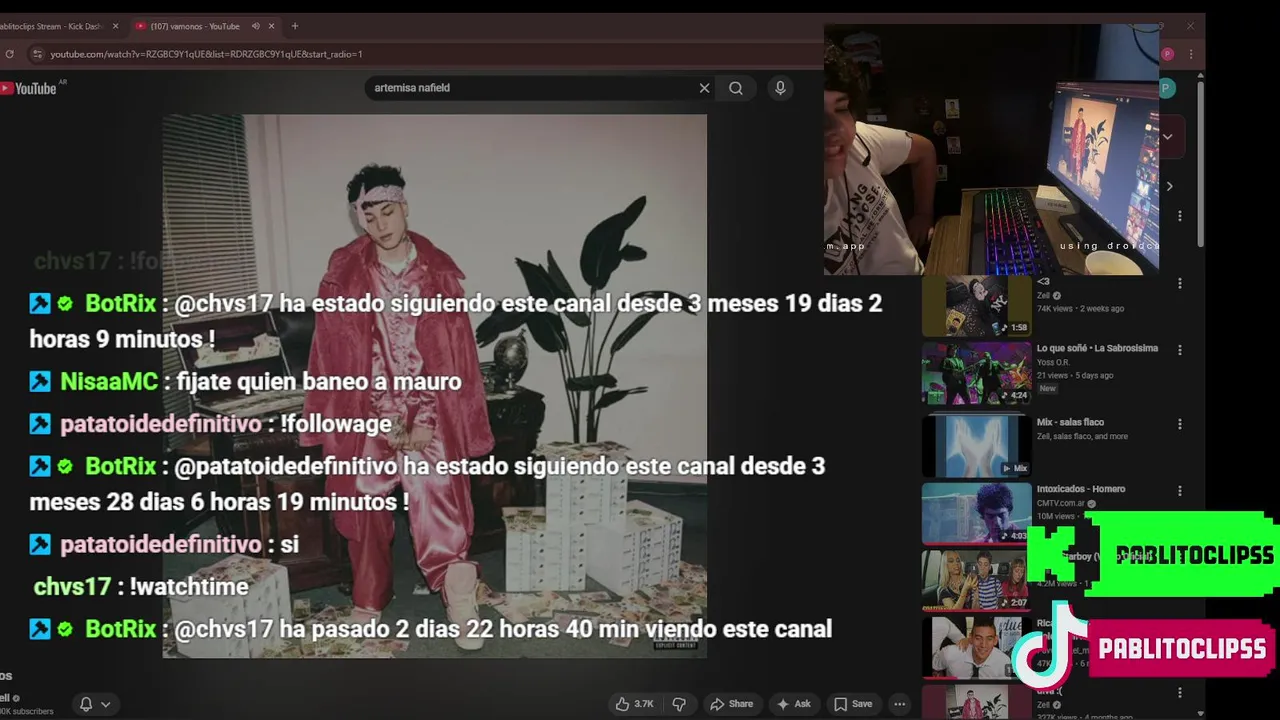Open the video thumbnail with 2:07 duration
Screen dimensions: 1280x720
(x=976, y=580)
